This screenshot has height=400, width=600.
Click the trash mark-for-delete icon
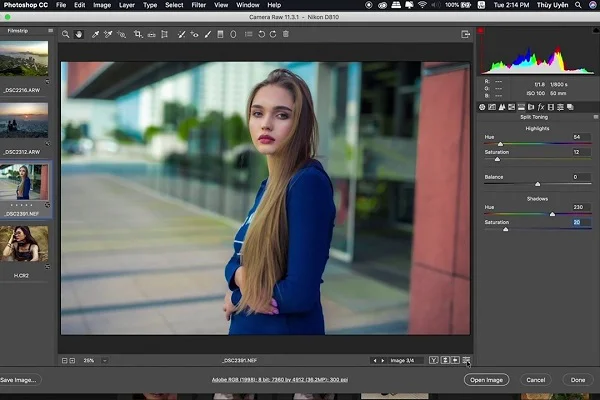(286, 34)
